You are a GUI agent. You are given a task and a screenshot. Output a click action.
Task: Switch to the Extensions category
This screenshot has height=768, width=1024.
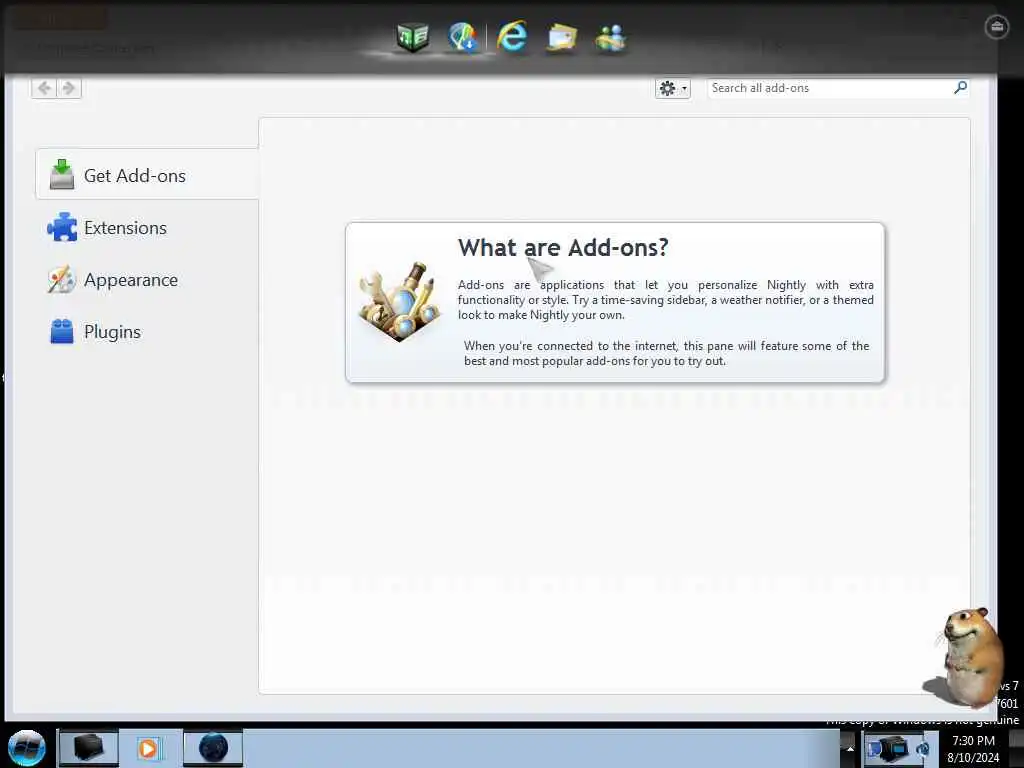point(147,227)
